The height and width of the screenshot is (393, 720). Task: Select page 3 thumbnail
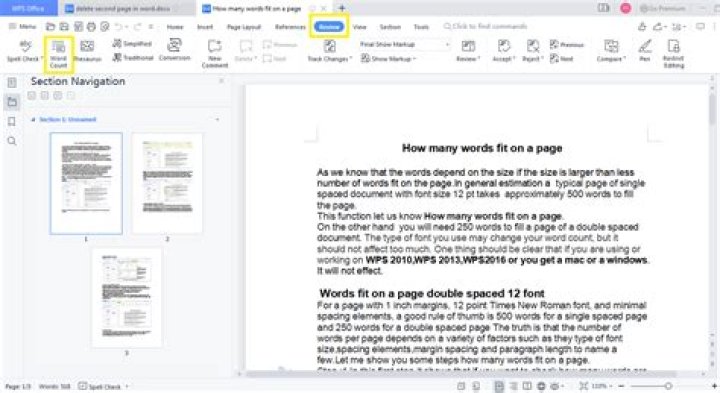coord(127,298)
